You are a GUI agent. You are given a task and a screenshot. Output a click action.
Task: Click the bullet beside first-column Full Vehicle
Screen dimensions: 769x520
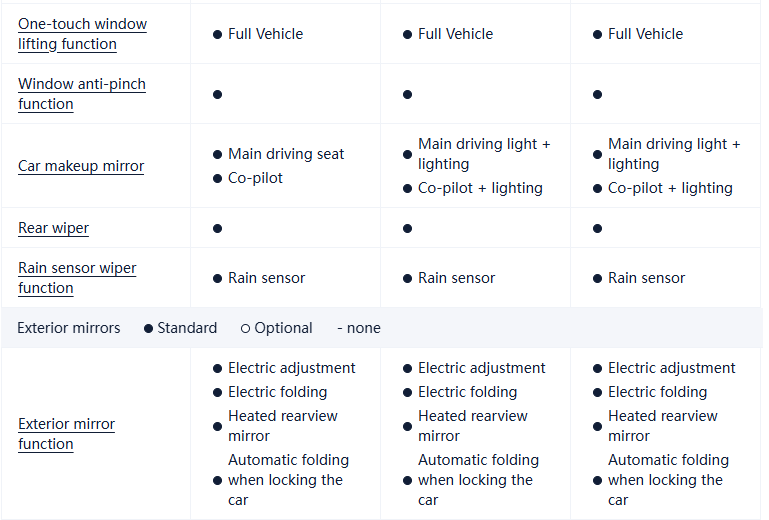pos(217,34)
